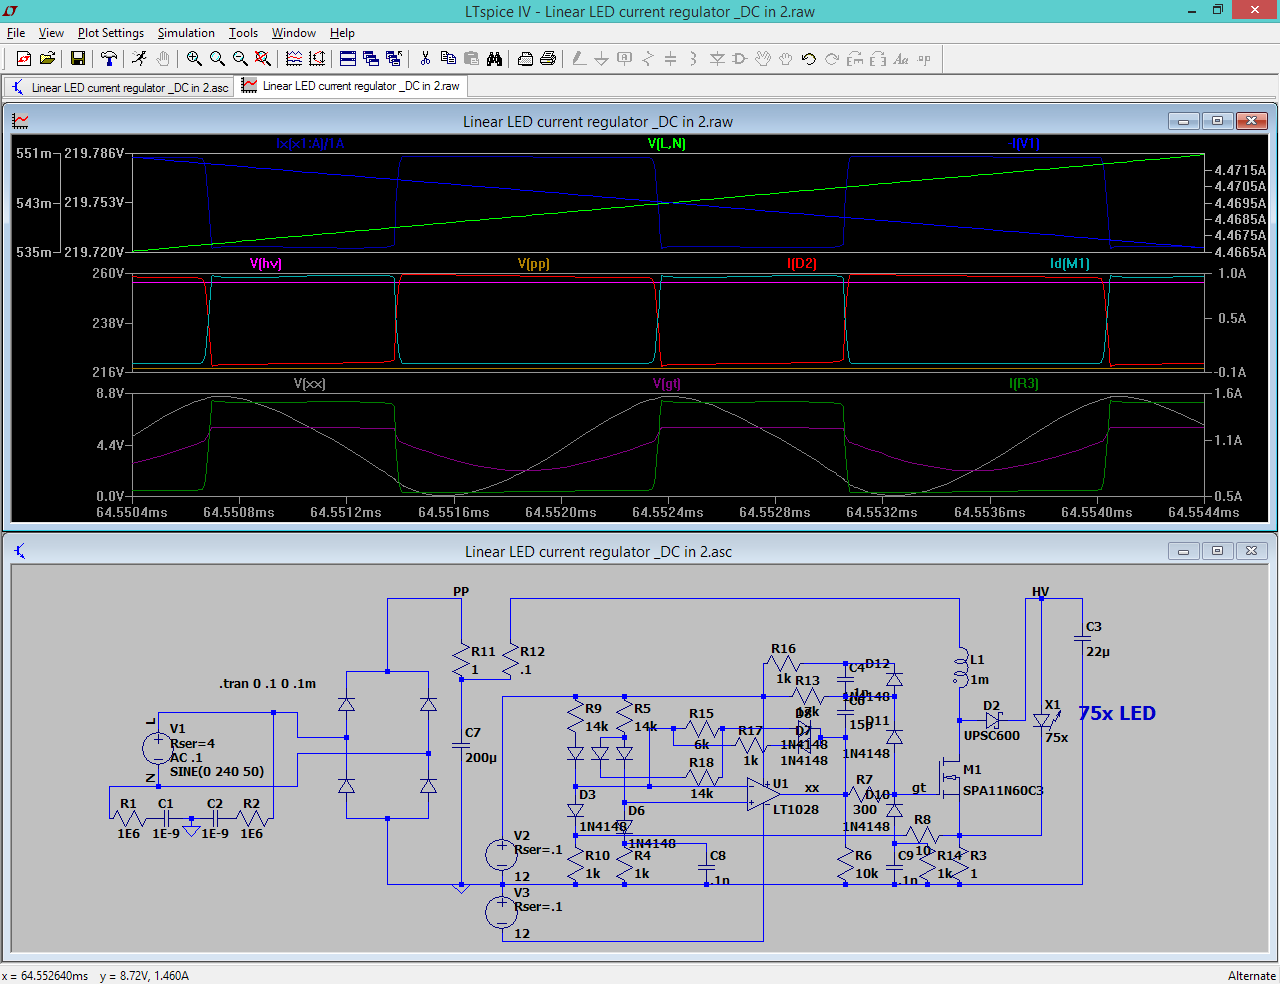Screen dimensions: 1280x984
Task: Click the Close All Windows toolbar icon
Action: point(394,59)
